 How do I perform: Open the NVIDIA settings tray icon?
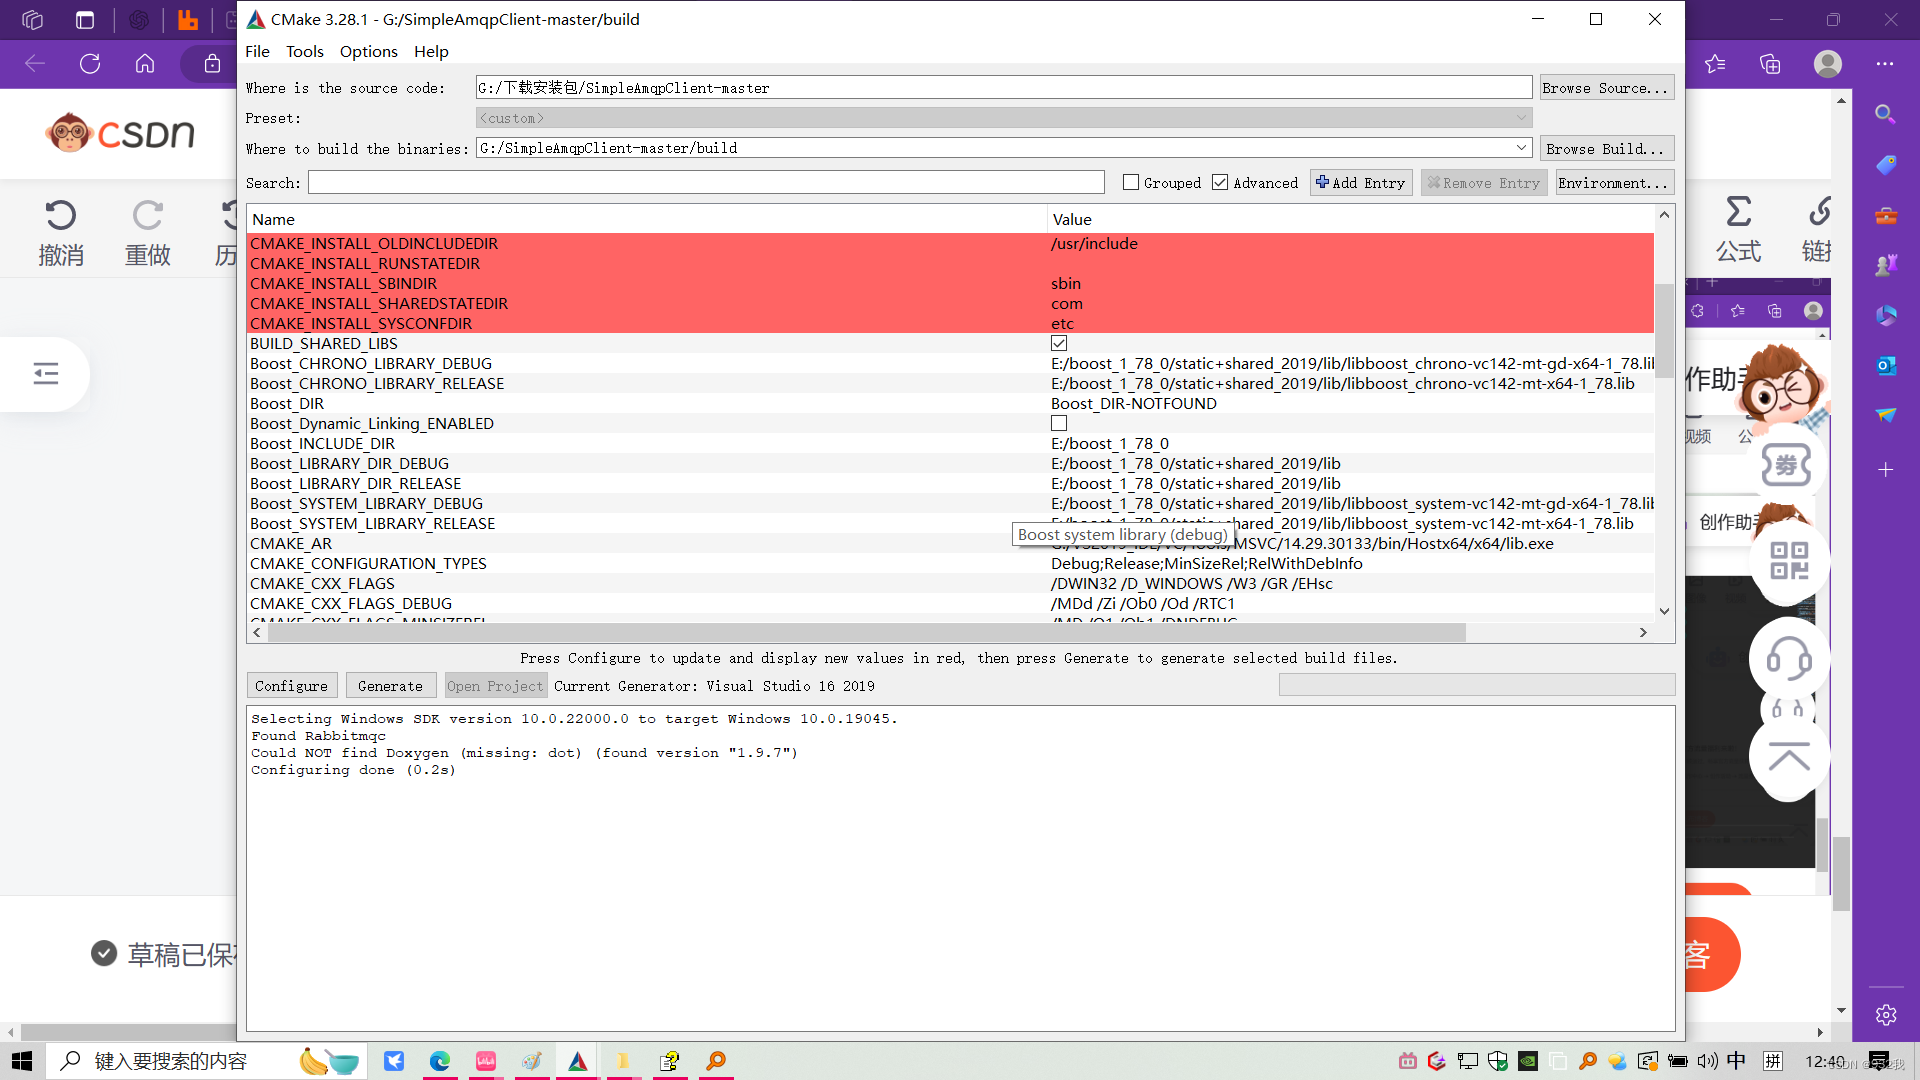(x=1528, y=1062)
